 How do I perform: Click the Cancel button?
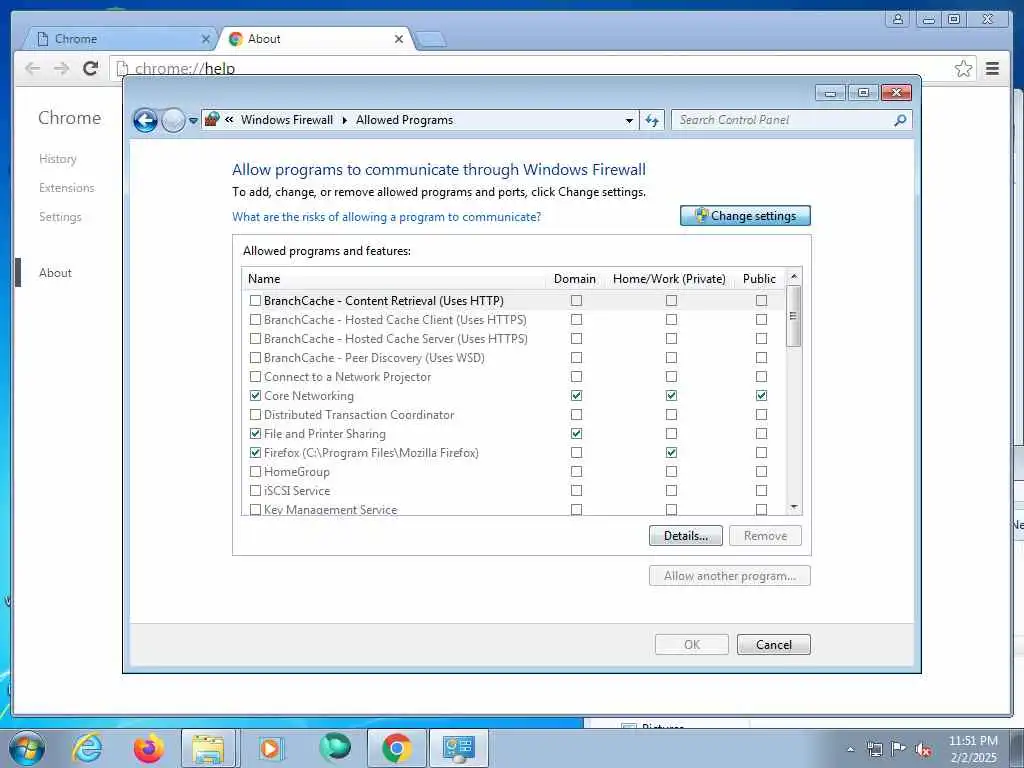[x=774, y=645]
